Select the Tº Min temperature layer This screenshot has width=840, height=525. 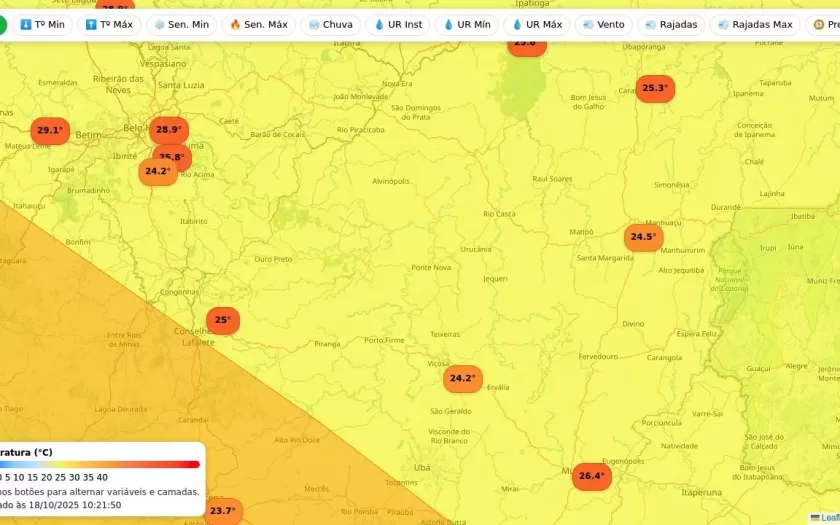coord(42,24)
